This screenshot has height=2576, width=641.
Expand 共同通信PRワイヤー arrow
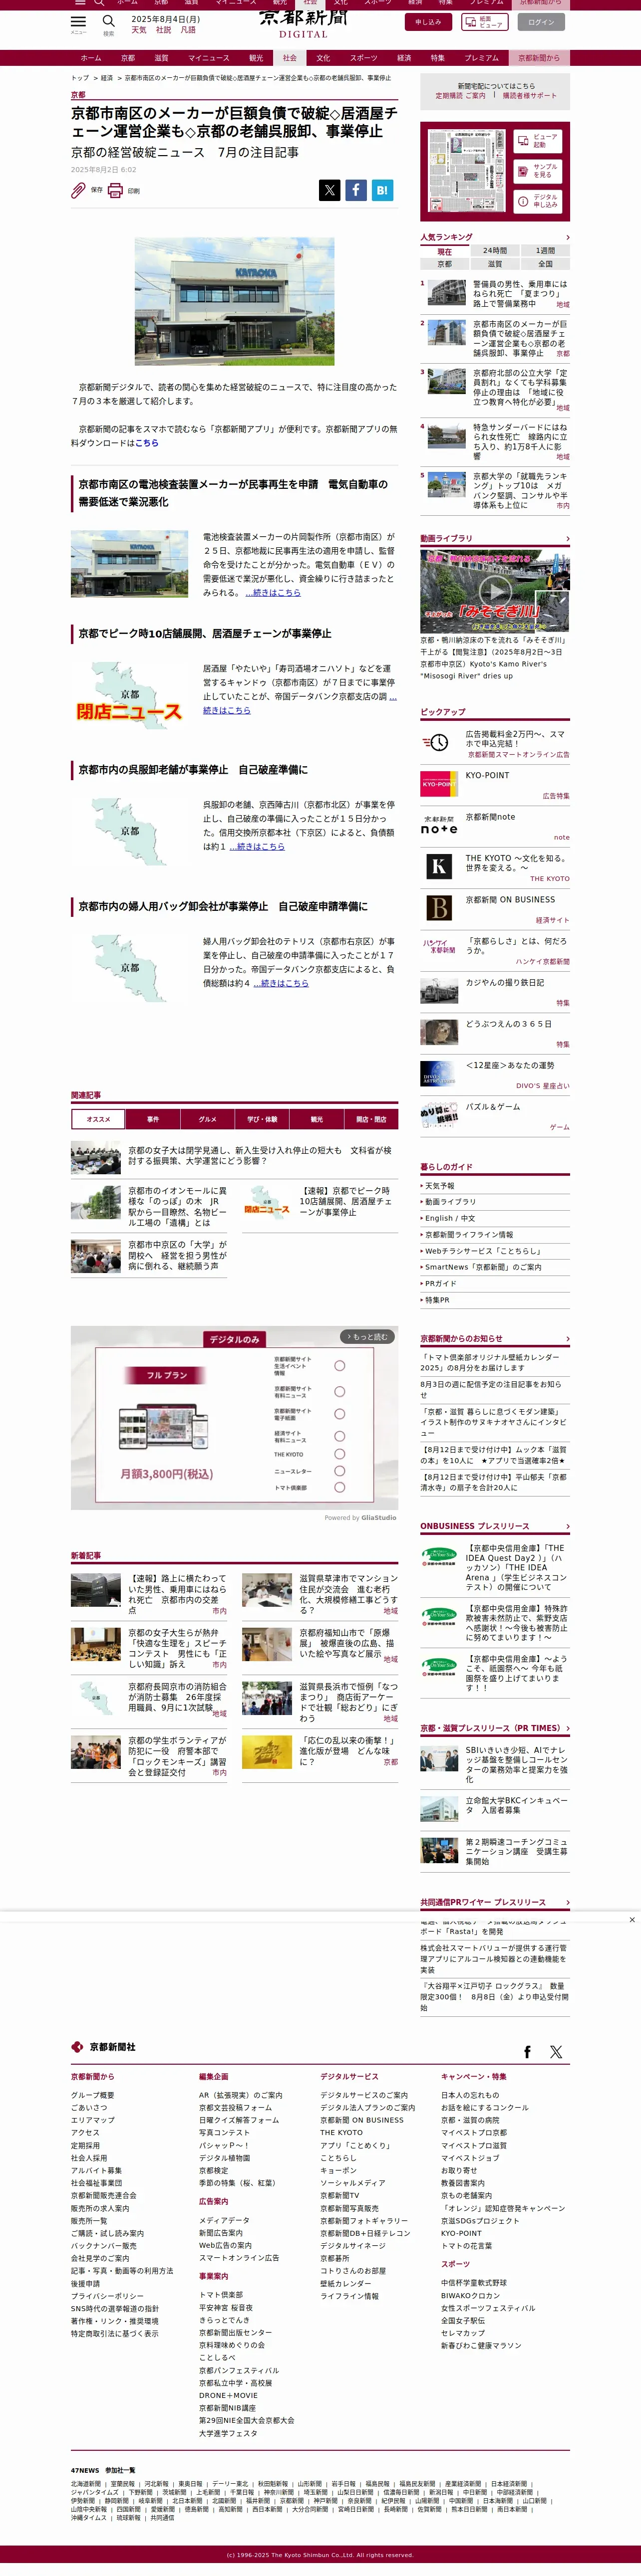[567, 1902]
